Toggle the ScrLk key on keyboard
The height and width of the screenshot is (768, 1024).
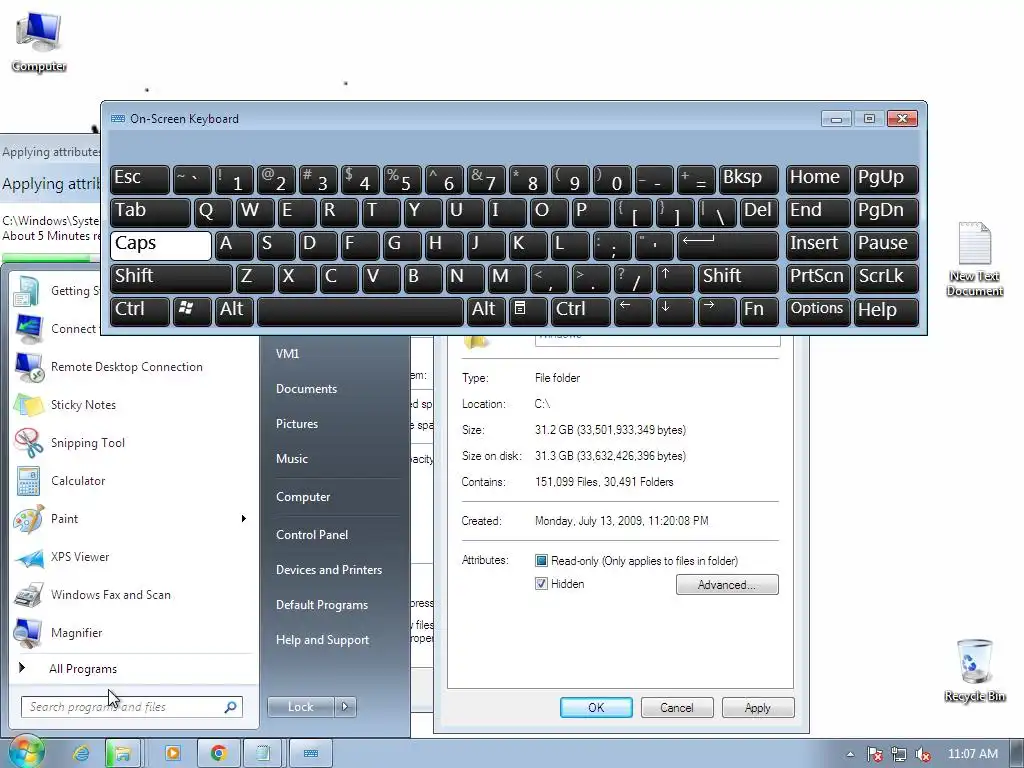pos(886,278)
